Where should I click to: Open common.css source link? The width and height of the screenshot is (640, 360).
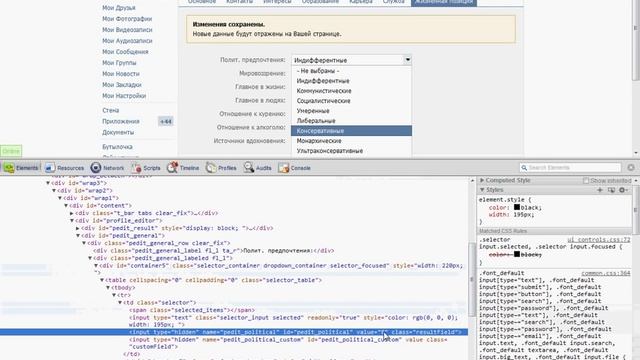[x=606, y=273]
